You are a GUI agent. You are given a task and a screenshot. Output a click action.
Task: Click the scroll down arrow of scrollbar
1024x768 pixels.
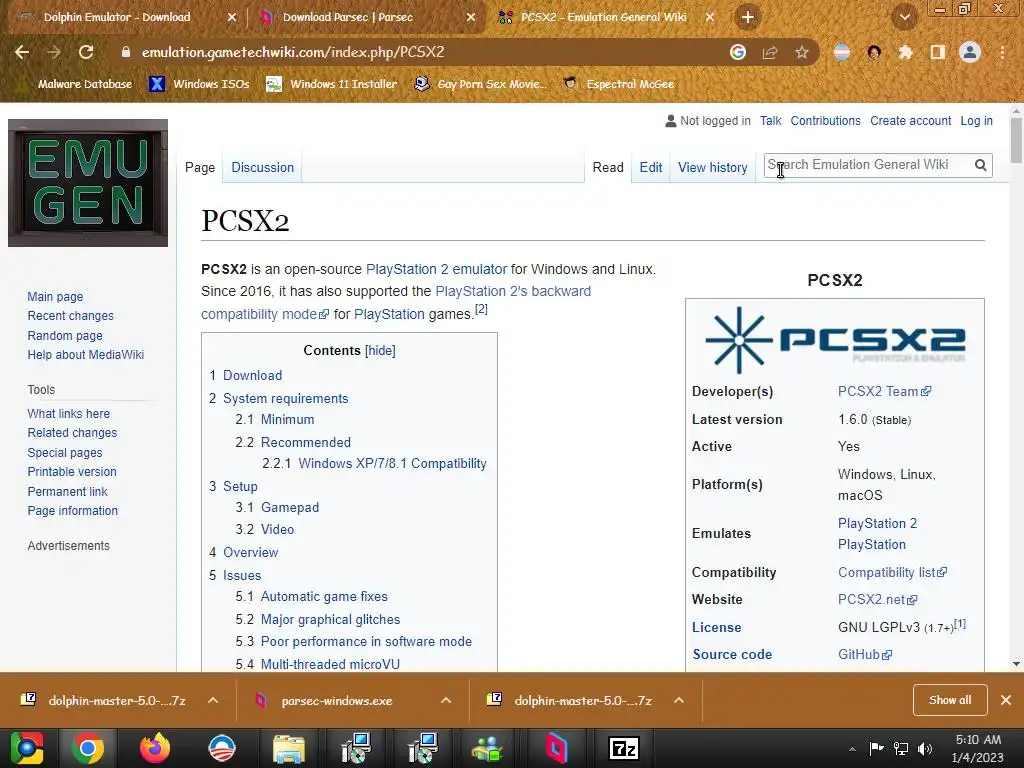click(1016, 664)
